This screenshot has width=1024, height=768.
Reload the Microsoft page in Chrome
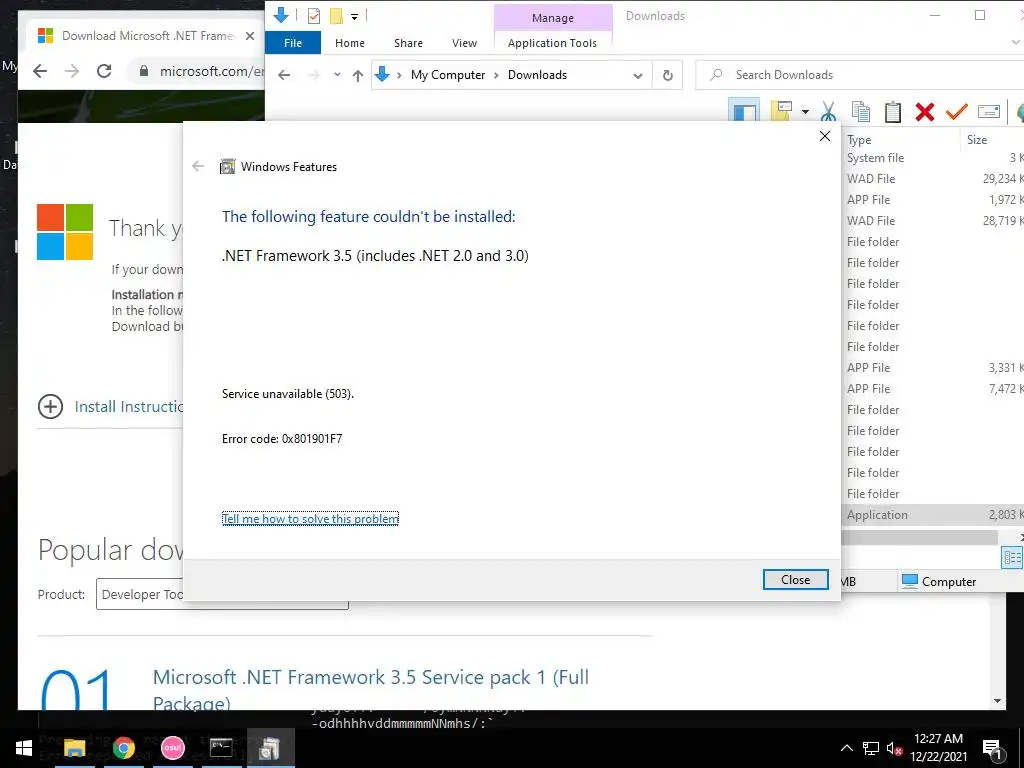[x=104, y=71]
